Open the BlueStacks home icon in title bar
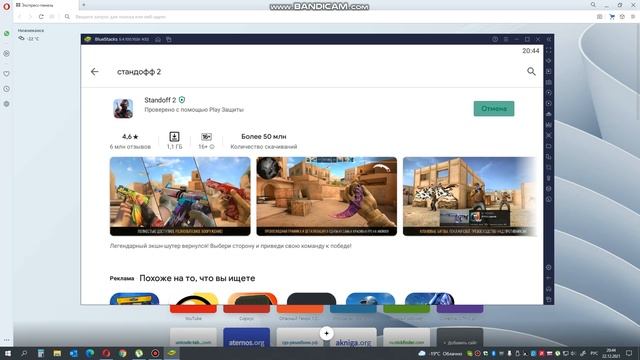 (x=158, y=40)
